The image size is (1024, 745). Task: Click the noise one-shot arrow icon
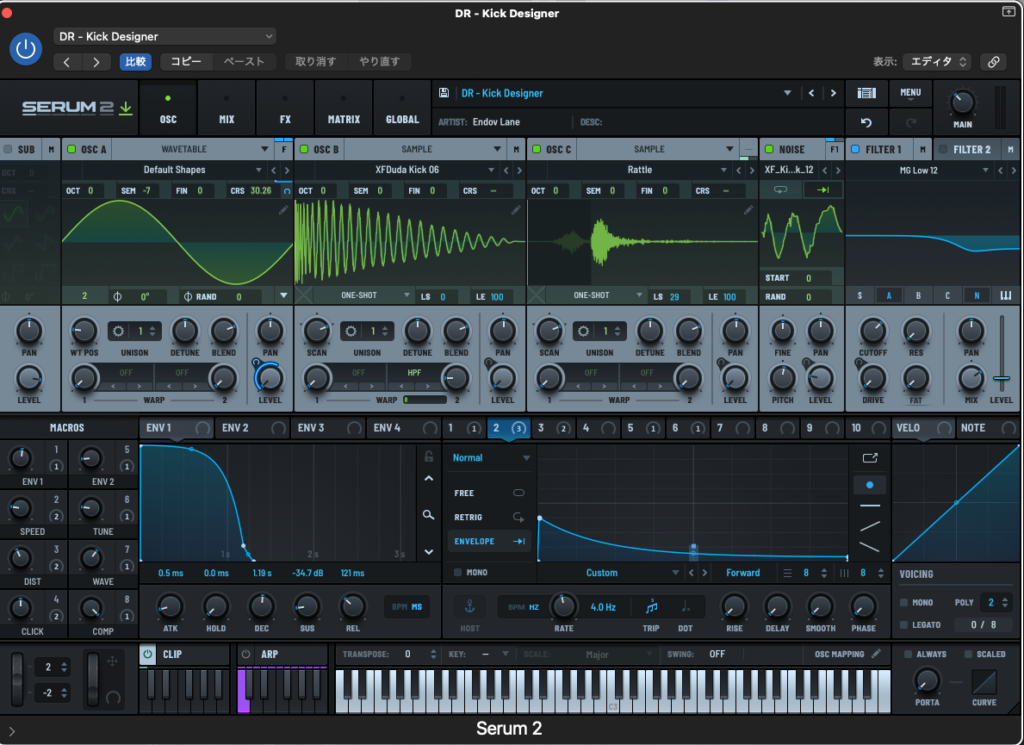pyautogui.click(x=823, y=190)
